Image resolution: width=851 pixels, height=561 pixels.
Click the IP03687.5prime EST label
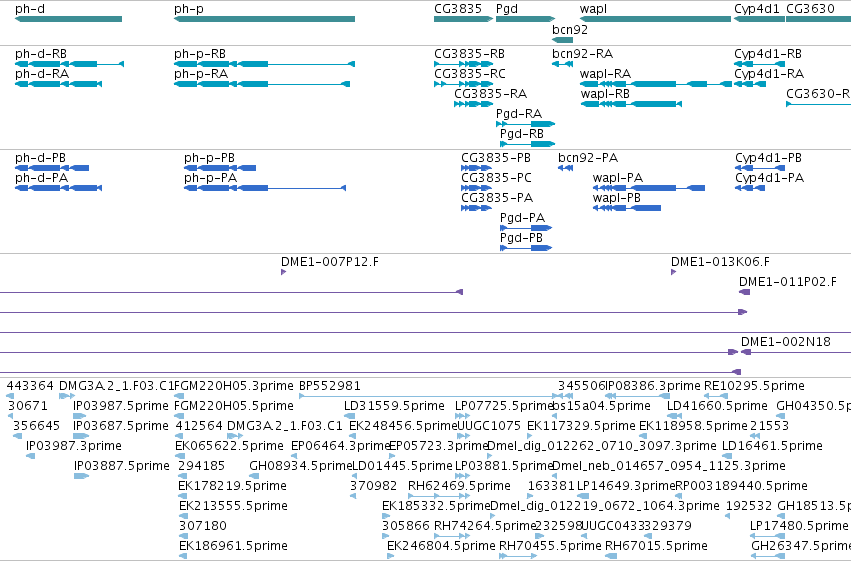point(121,426)
